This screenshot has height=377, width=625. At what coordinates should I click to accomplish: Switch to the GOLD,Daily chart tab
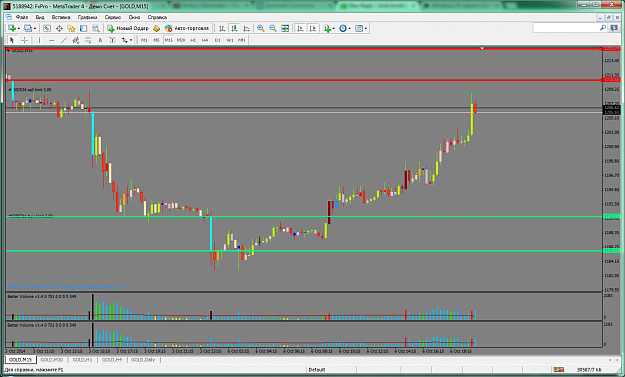click(x=143, y=360)
